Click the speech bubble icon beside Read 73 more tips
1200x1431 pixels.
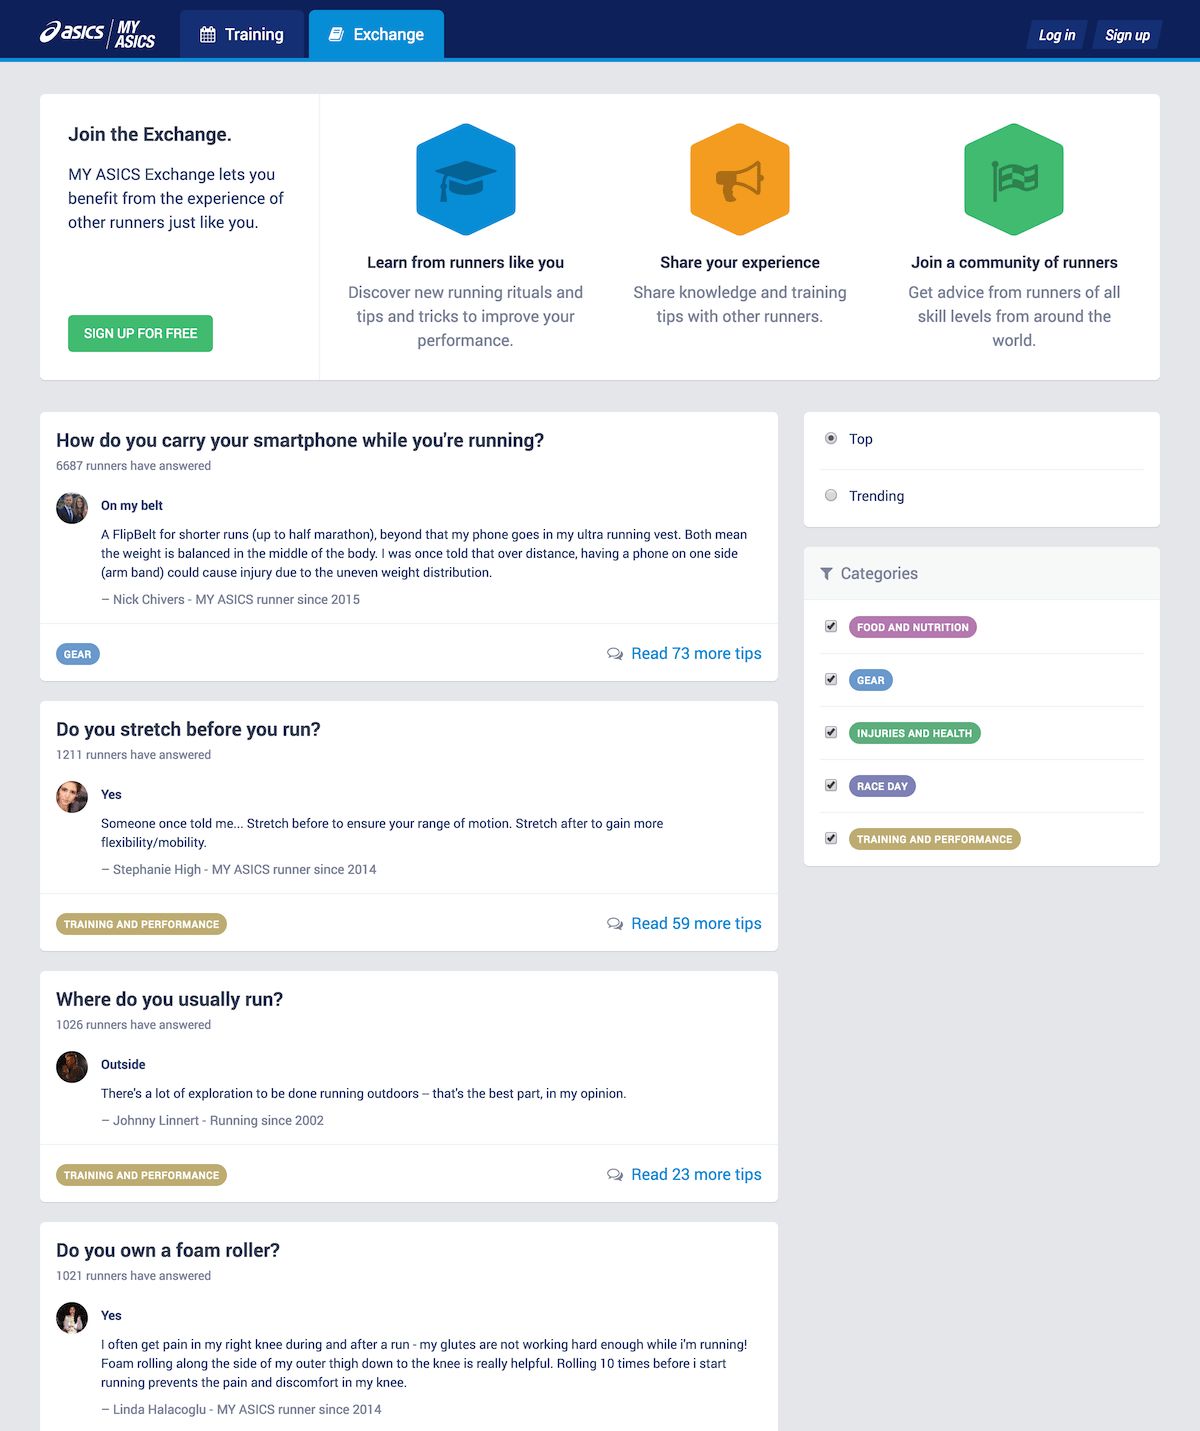coord(615,654)
